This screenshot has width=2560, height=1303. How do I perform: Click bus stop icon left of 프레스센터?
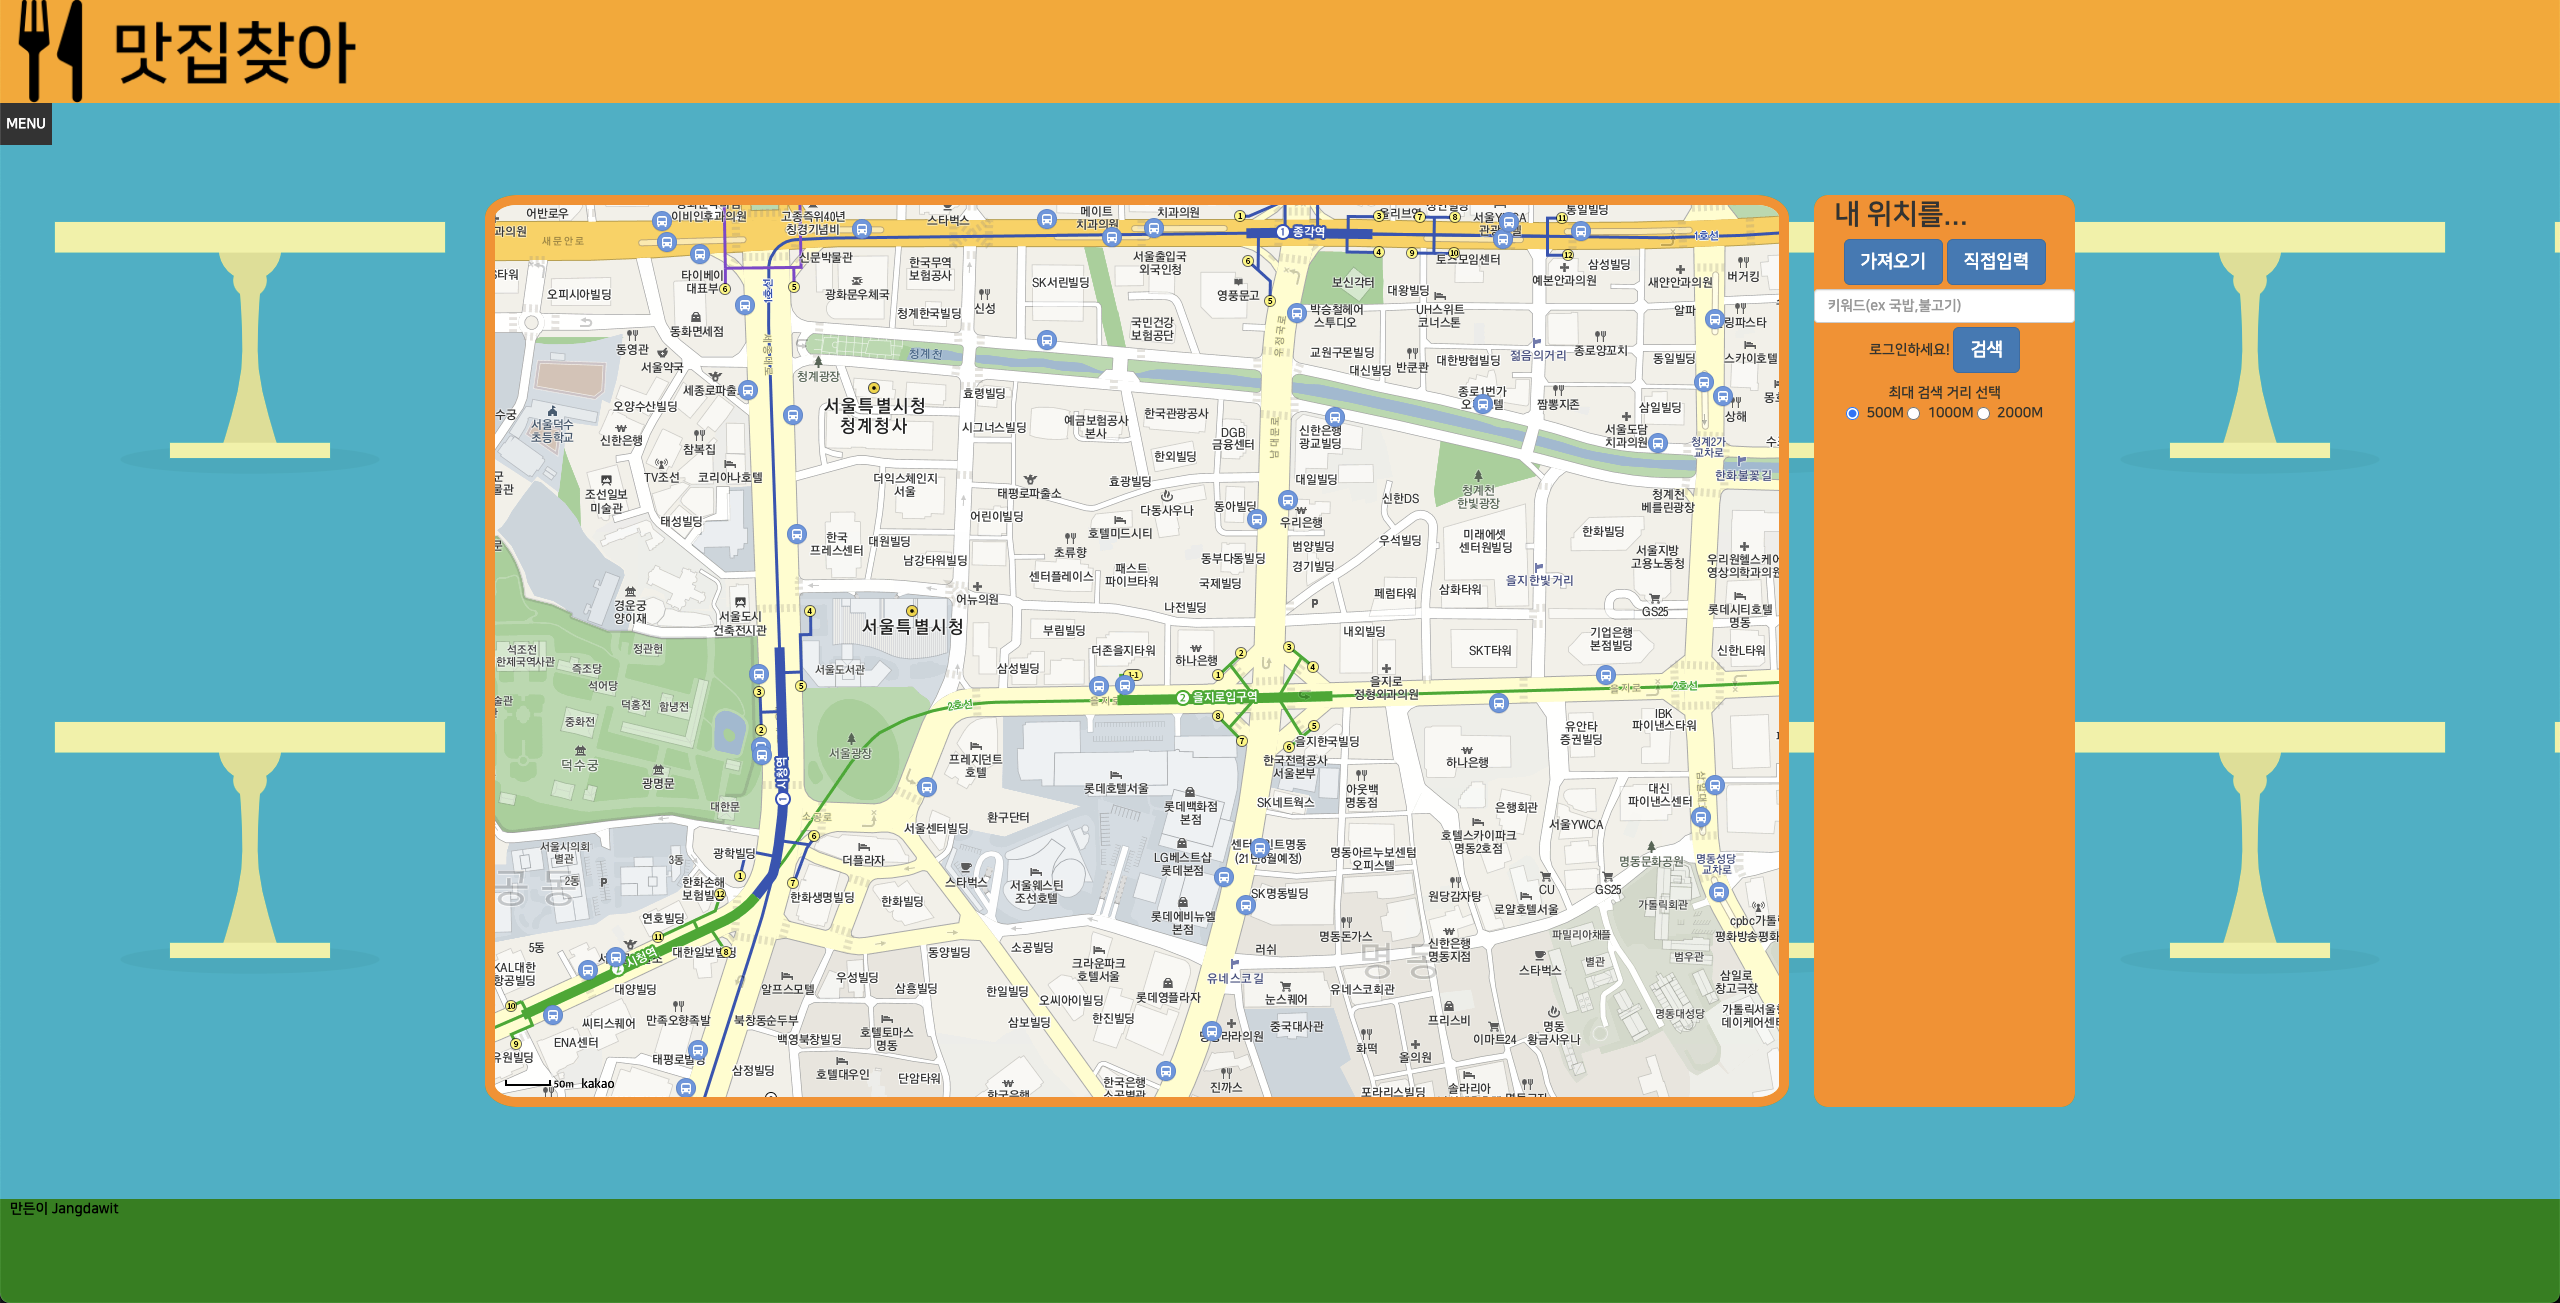[x=797, y=535]
